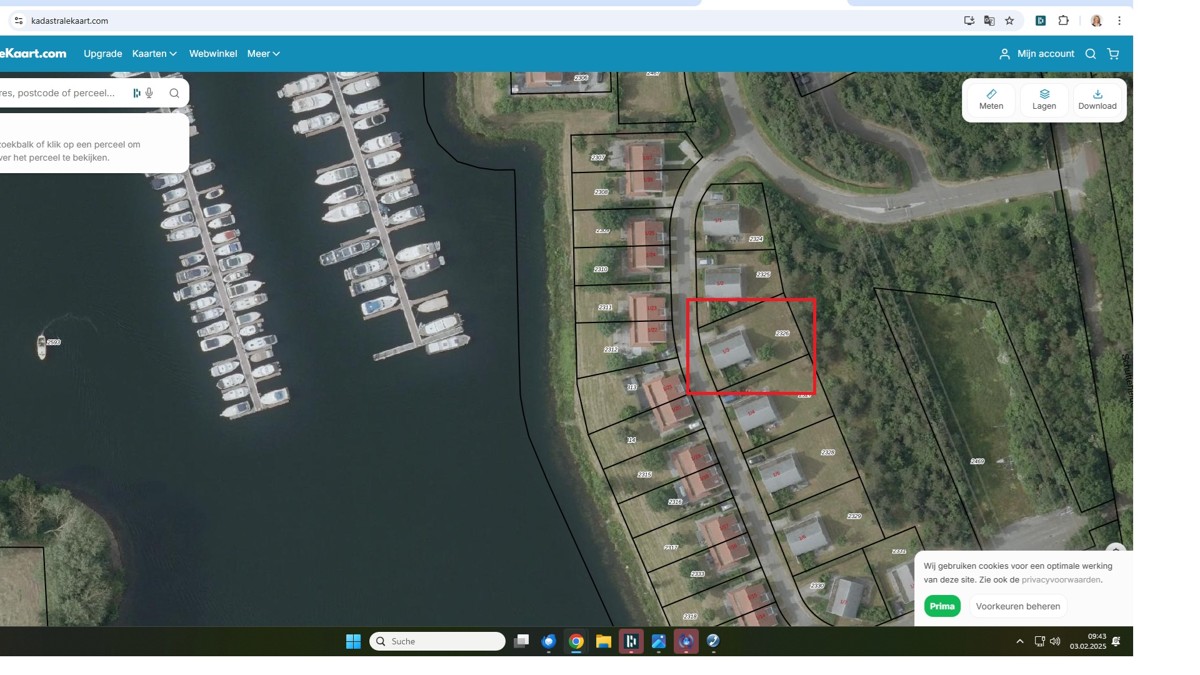The height and width of the screenshot is (675, 1200).
Task: Accept cookies with the Prima button
Action: (x=942, y=606)
